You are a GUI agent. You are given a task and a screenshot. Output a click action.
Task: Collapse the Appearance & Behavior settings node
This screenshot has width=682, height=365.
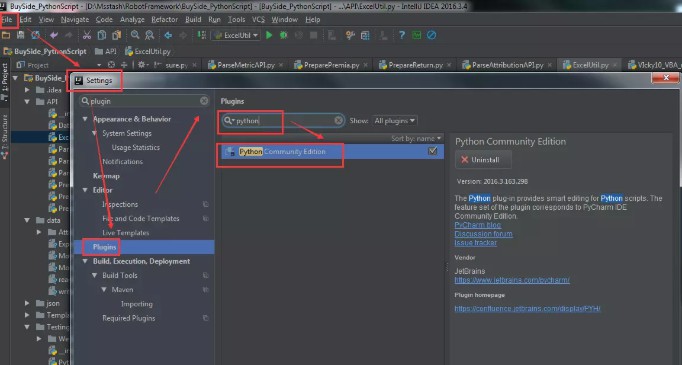point(85,119)
